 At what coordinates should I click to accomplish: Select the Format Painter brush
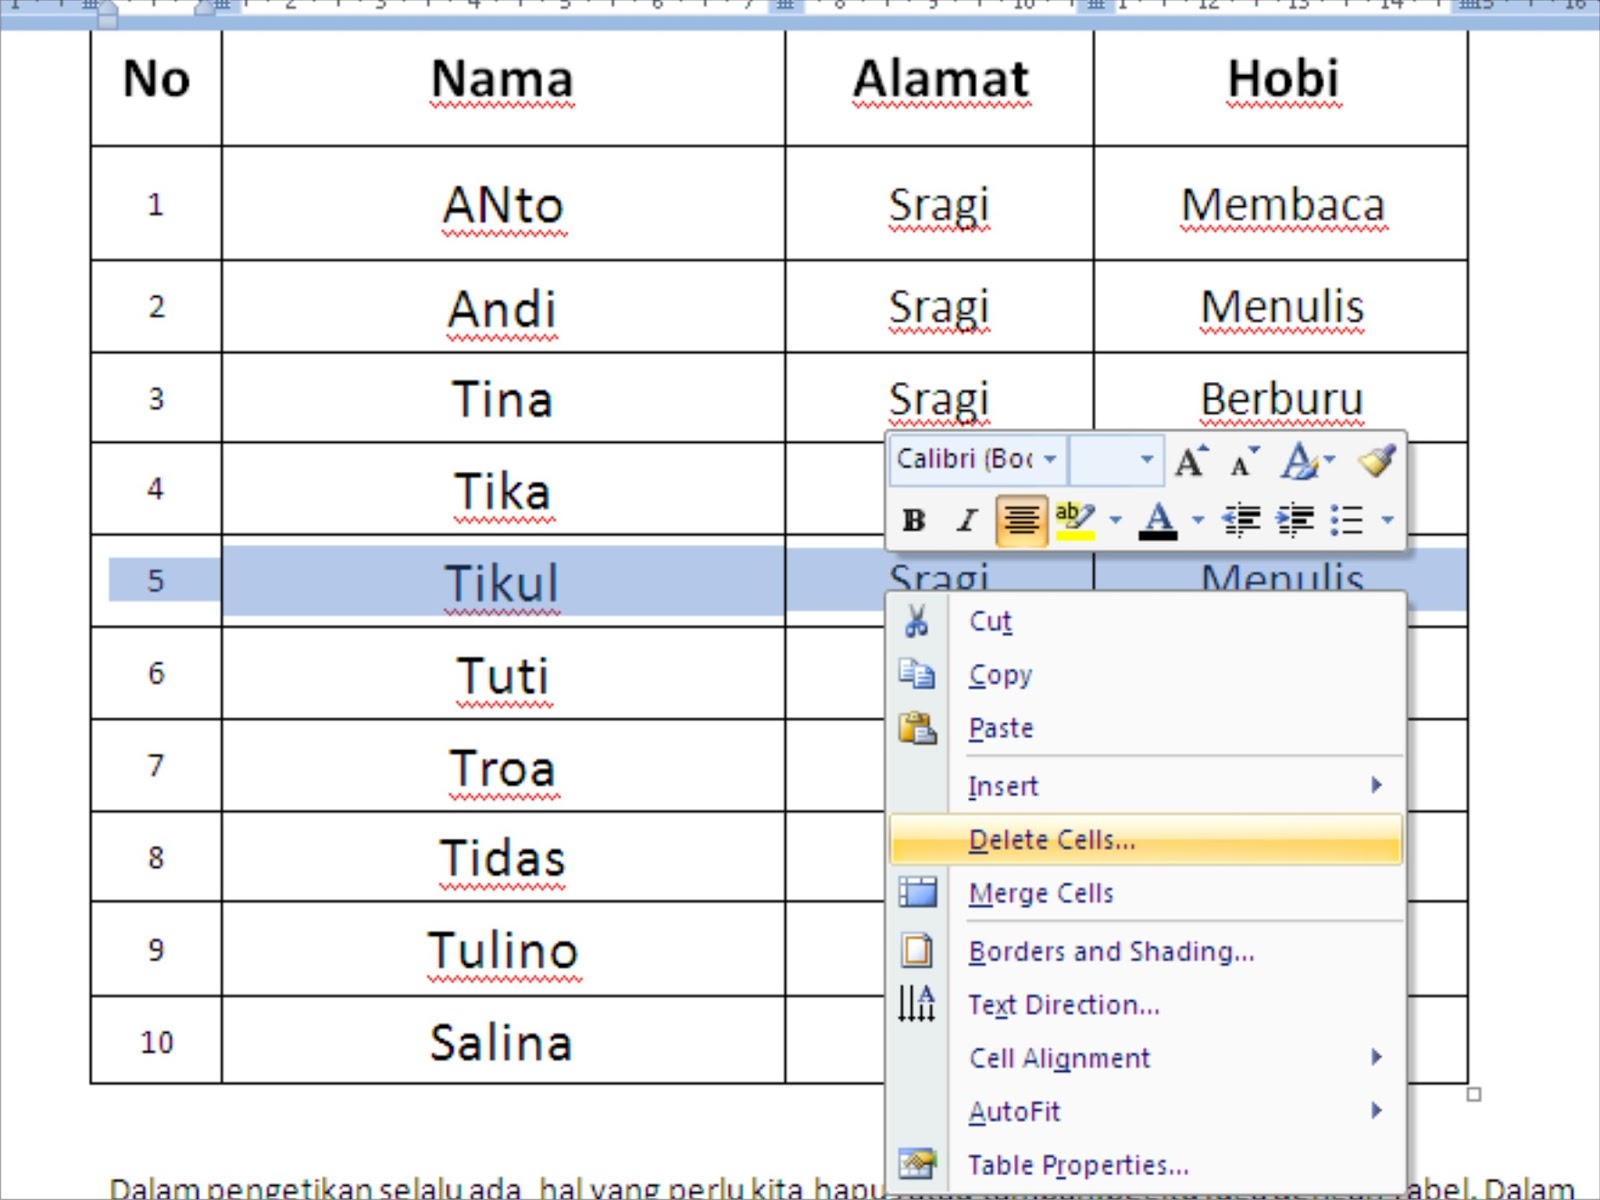1376,461
